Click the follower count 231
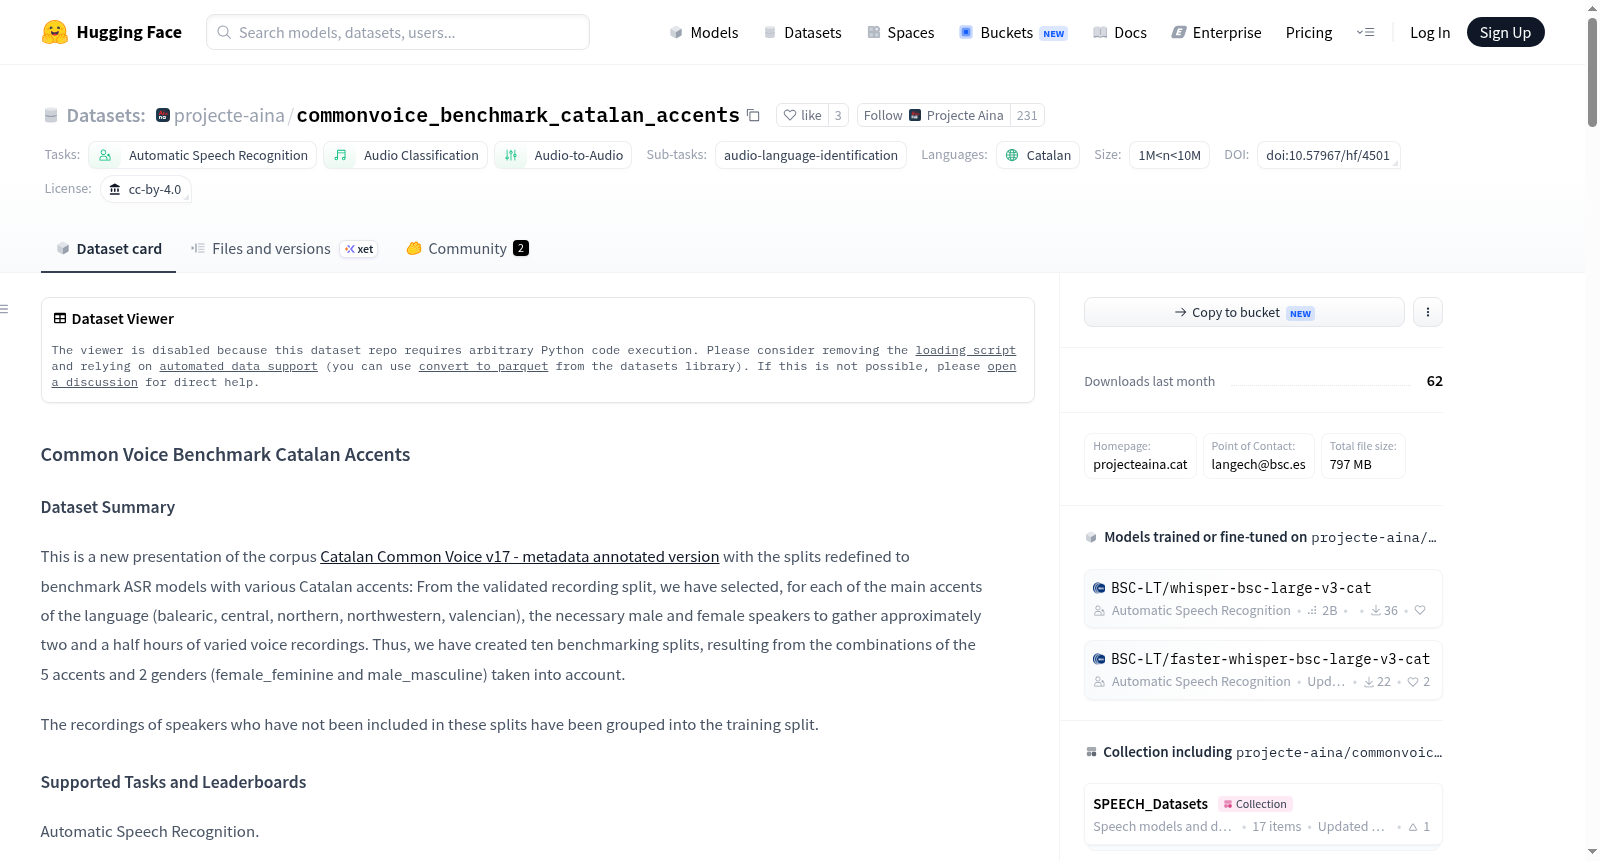 1027,116
